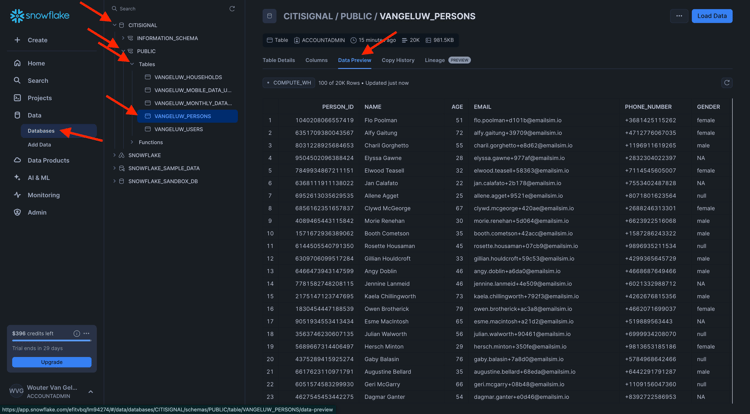This screenshot has height=414, width=750.
Task: Expand the INFORMATION_SCHEMA schema
Action: 123,38
